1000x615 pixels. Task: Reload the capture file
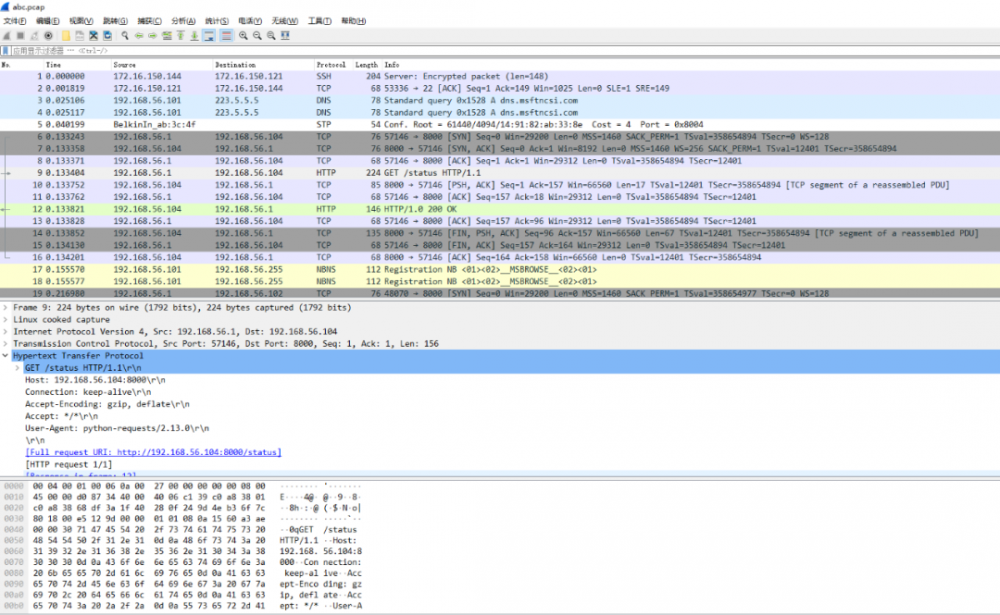point(107,36)
